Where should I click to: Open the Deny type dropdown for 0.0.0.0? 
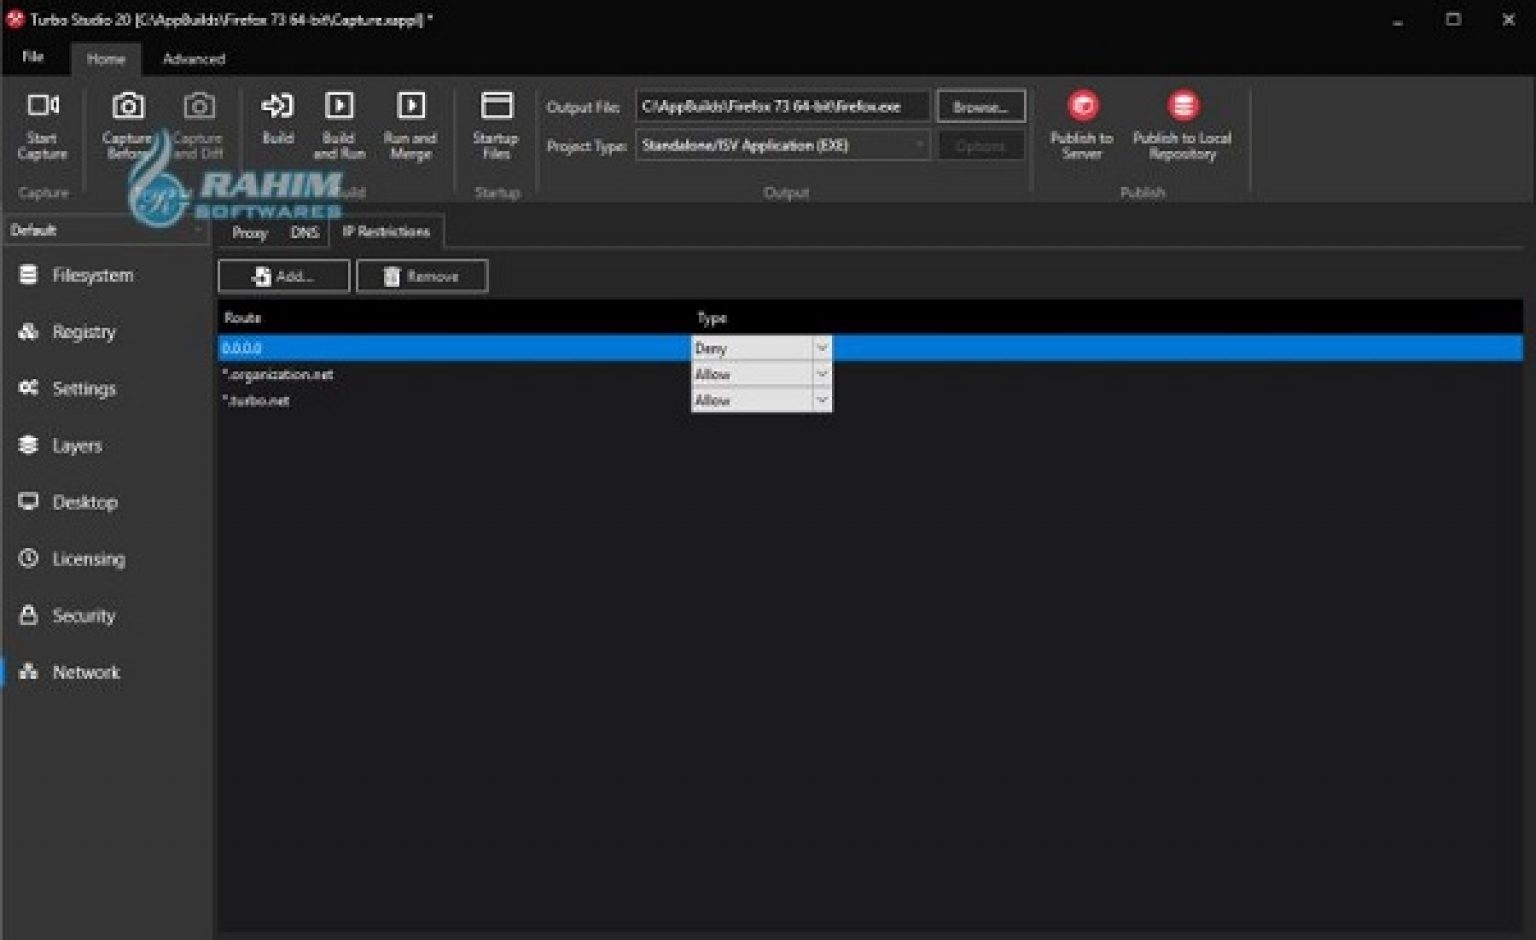click(820, 347)
